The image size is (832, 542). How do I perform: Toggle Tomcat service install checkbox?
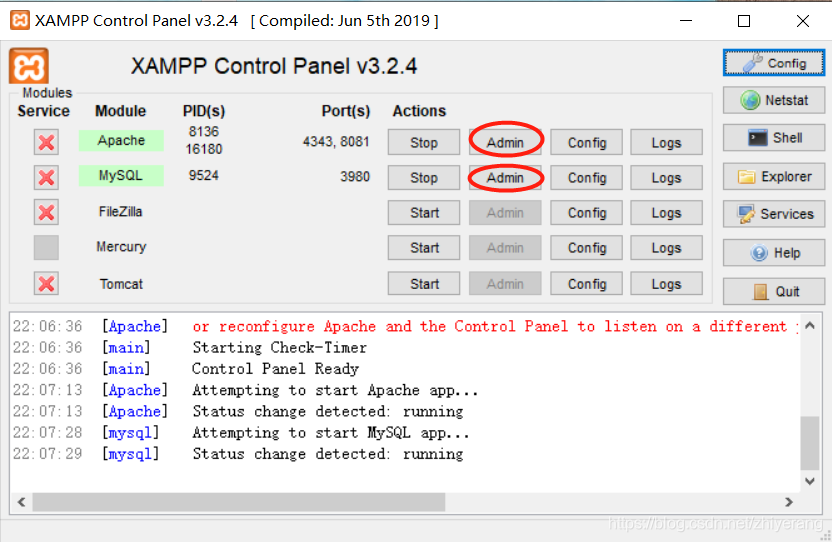(x=46, y=283)
